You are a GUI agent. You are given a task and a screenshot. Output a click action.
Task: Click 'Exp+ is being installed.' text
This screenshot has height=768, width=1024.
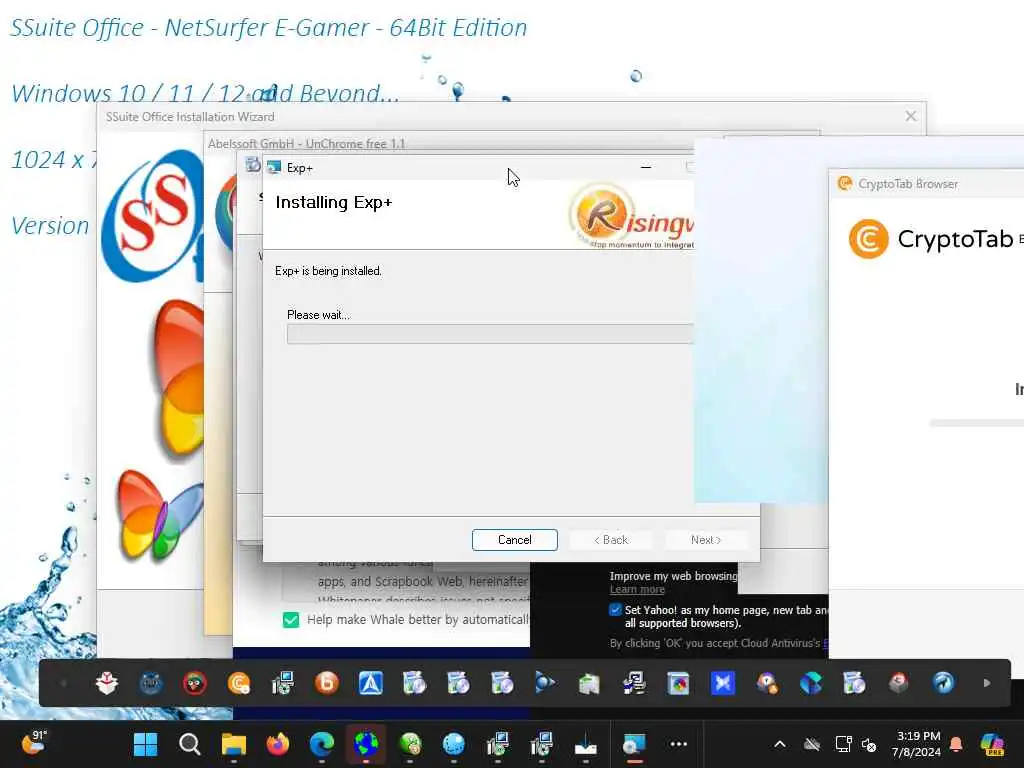(328, 271)
